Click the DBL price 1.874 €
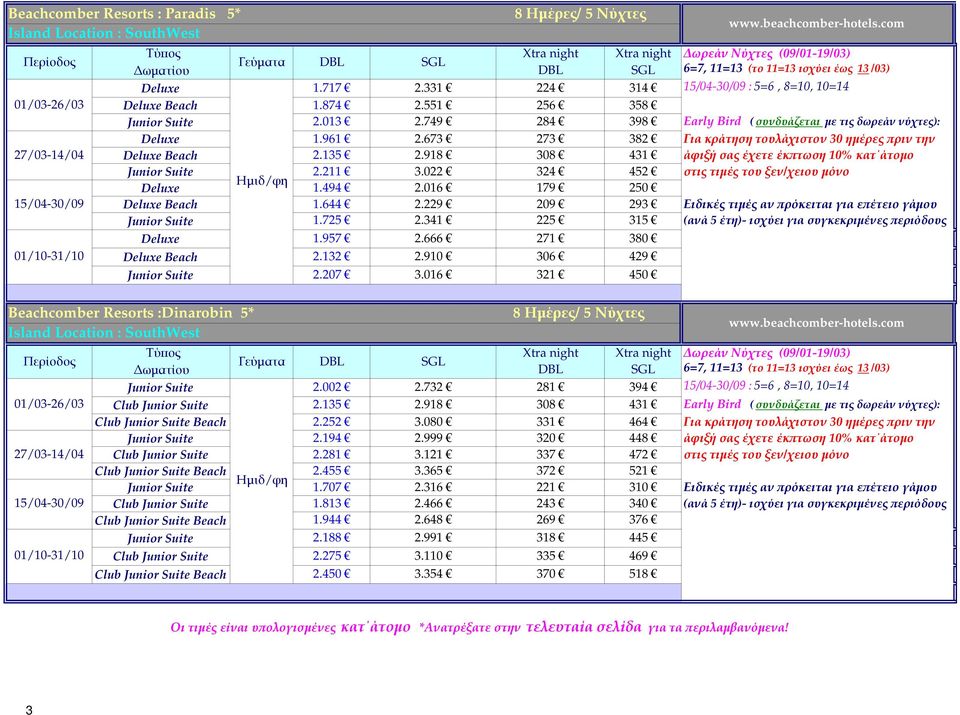This screenshot has height=715, width=960. click(331, 105)
